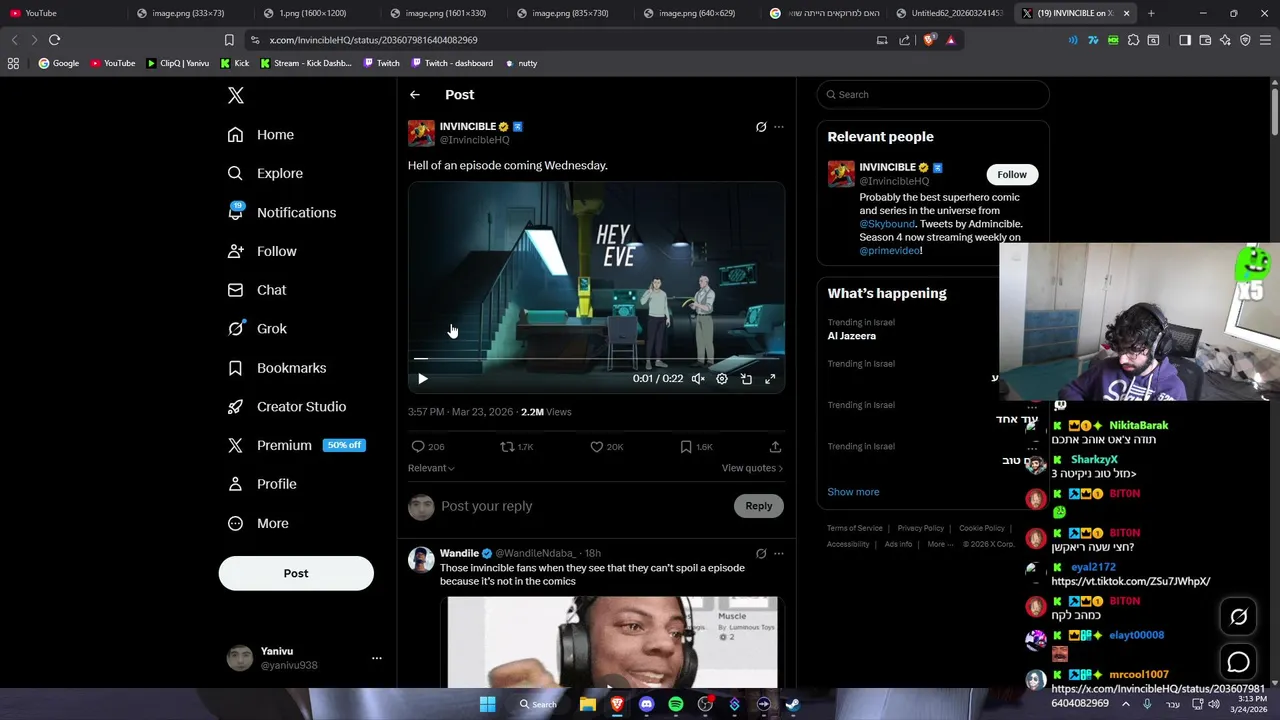Screen dimensions: 1280x720
Task: Open Twitch - dashboard bookmark
Action: pyautogui.click(x=451, y=63)
